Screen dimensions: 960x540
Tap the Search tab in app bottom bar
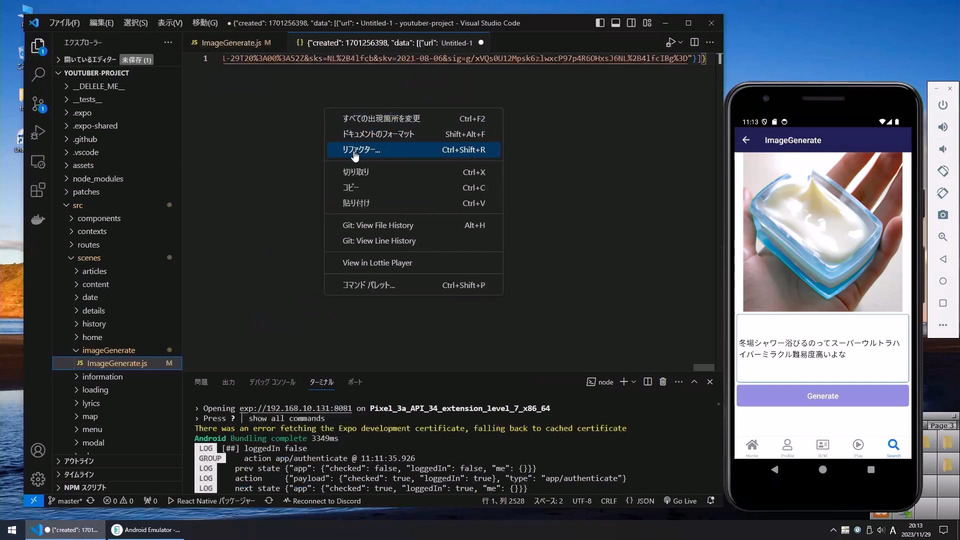pyautogui.click(x=893, y=447)
